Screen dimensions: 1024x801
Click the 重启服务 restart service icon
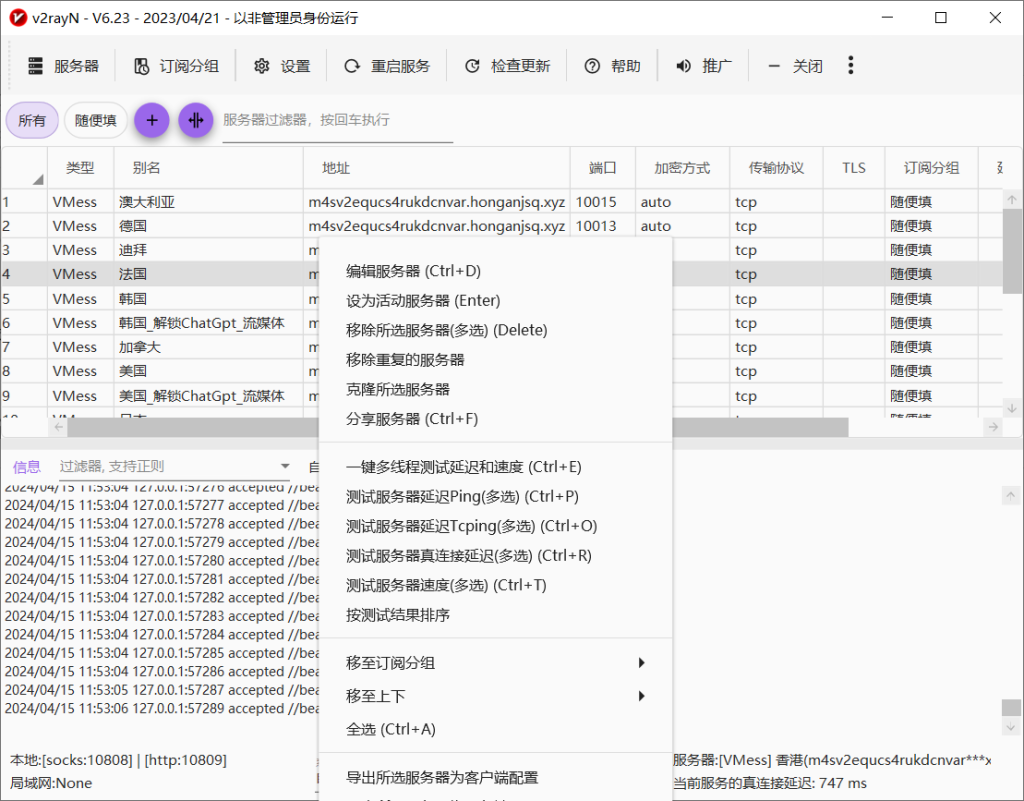[351, 66]
